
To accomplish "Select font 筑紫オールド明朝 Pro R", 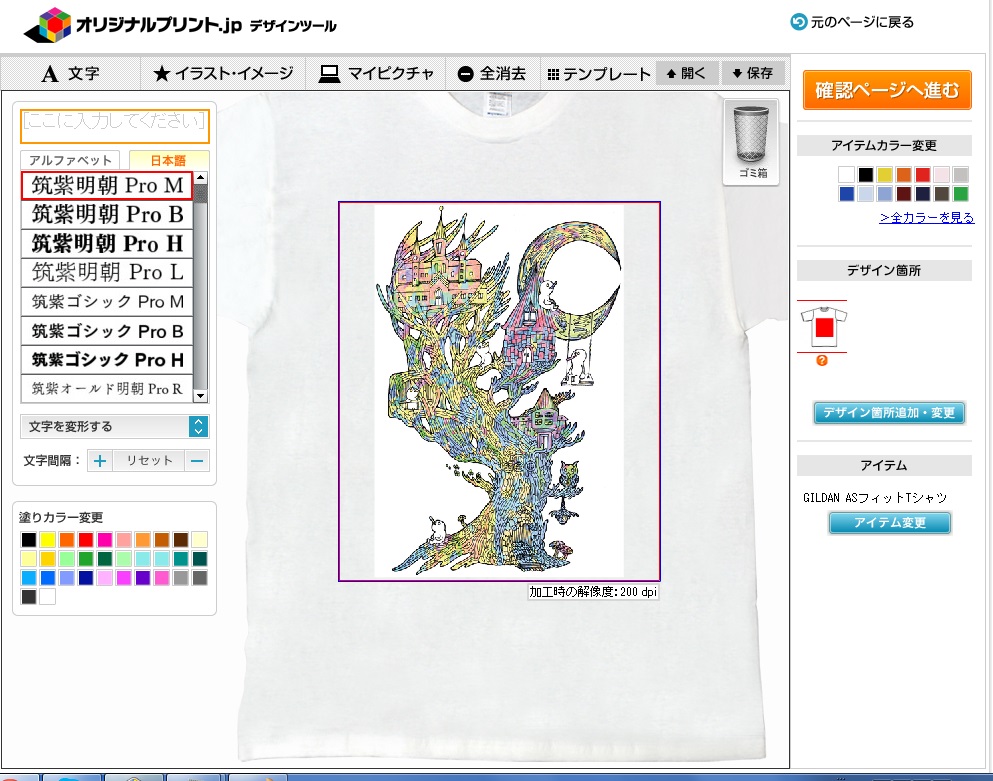I will tap(107, 388).
